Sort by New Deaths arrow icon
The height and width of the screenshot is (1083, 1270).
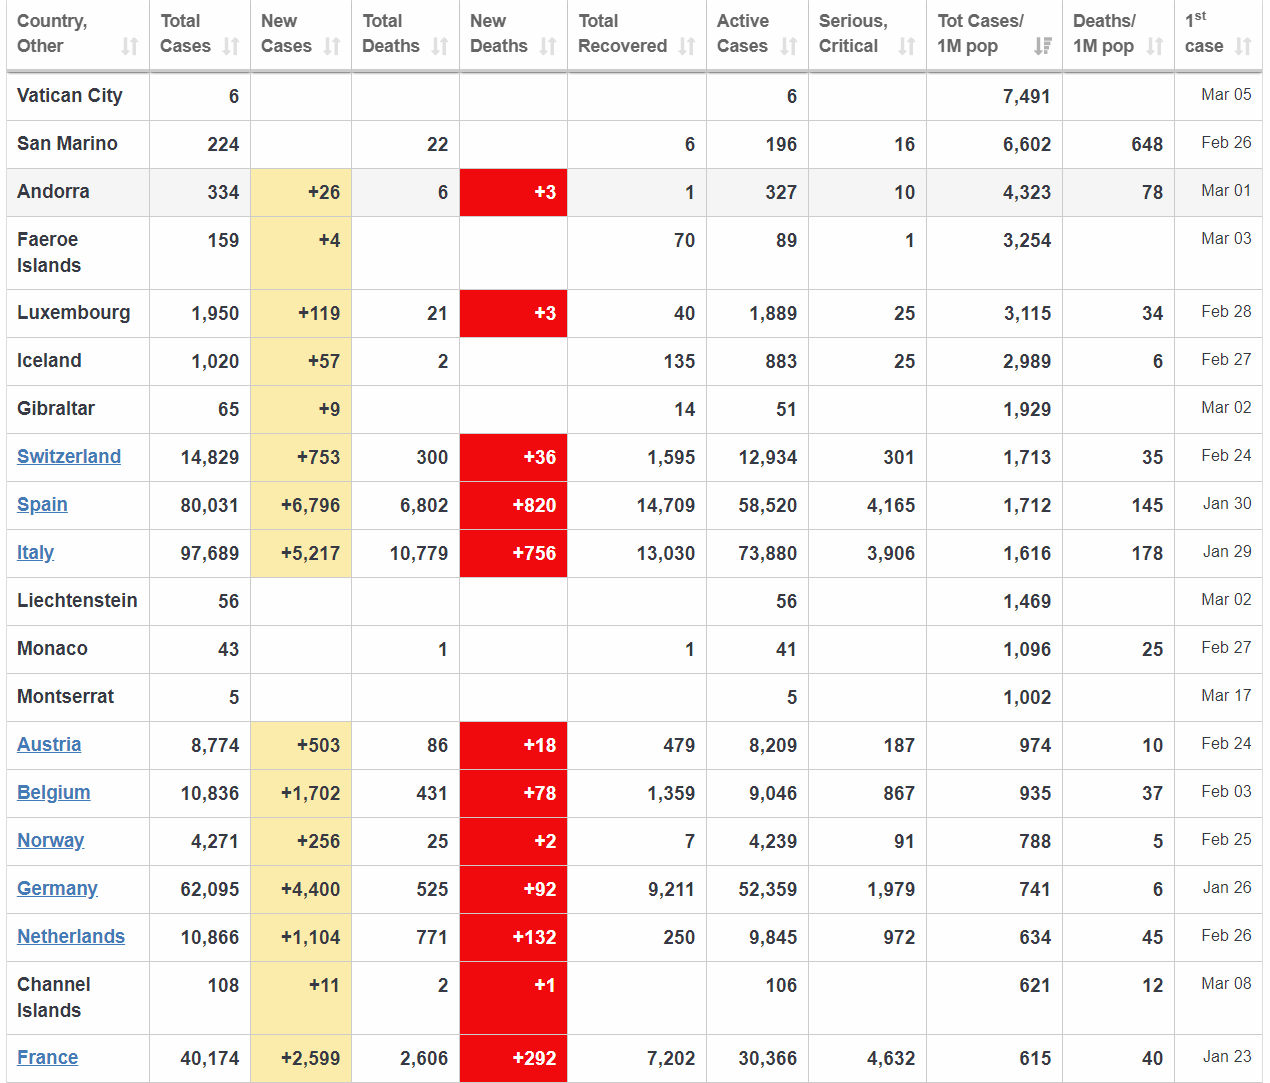click(548, 46)
